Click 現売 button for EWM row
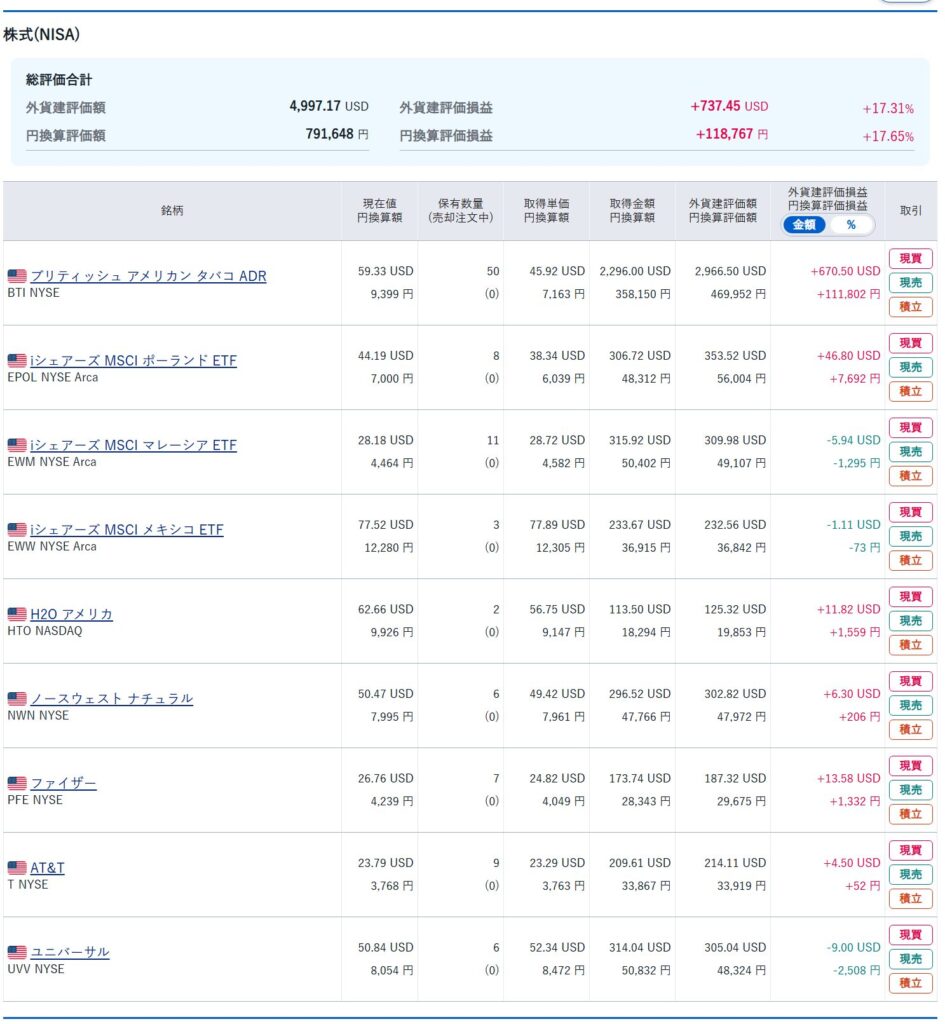 point(910,452)
